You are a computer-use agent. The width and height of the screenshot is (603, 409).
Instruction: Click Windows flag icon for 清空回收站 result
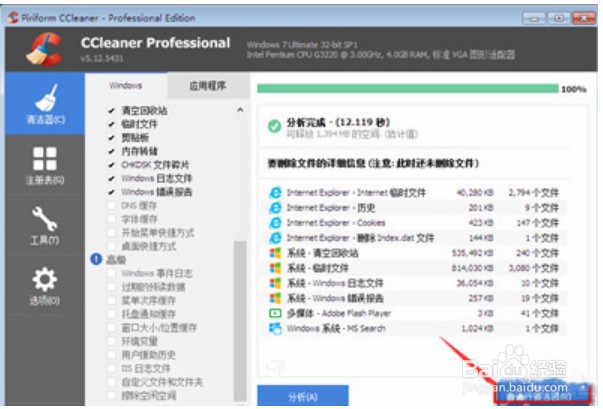click(x=275, y=253)
